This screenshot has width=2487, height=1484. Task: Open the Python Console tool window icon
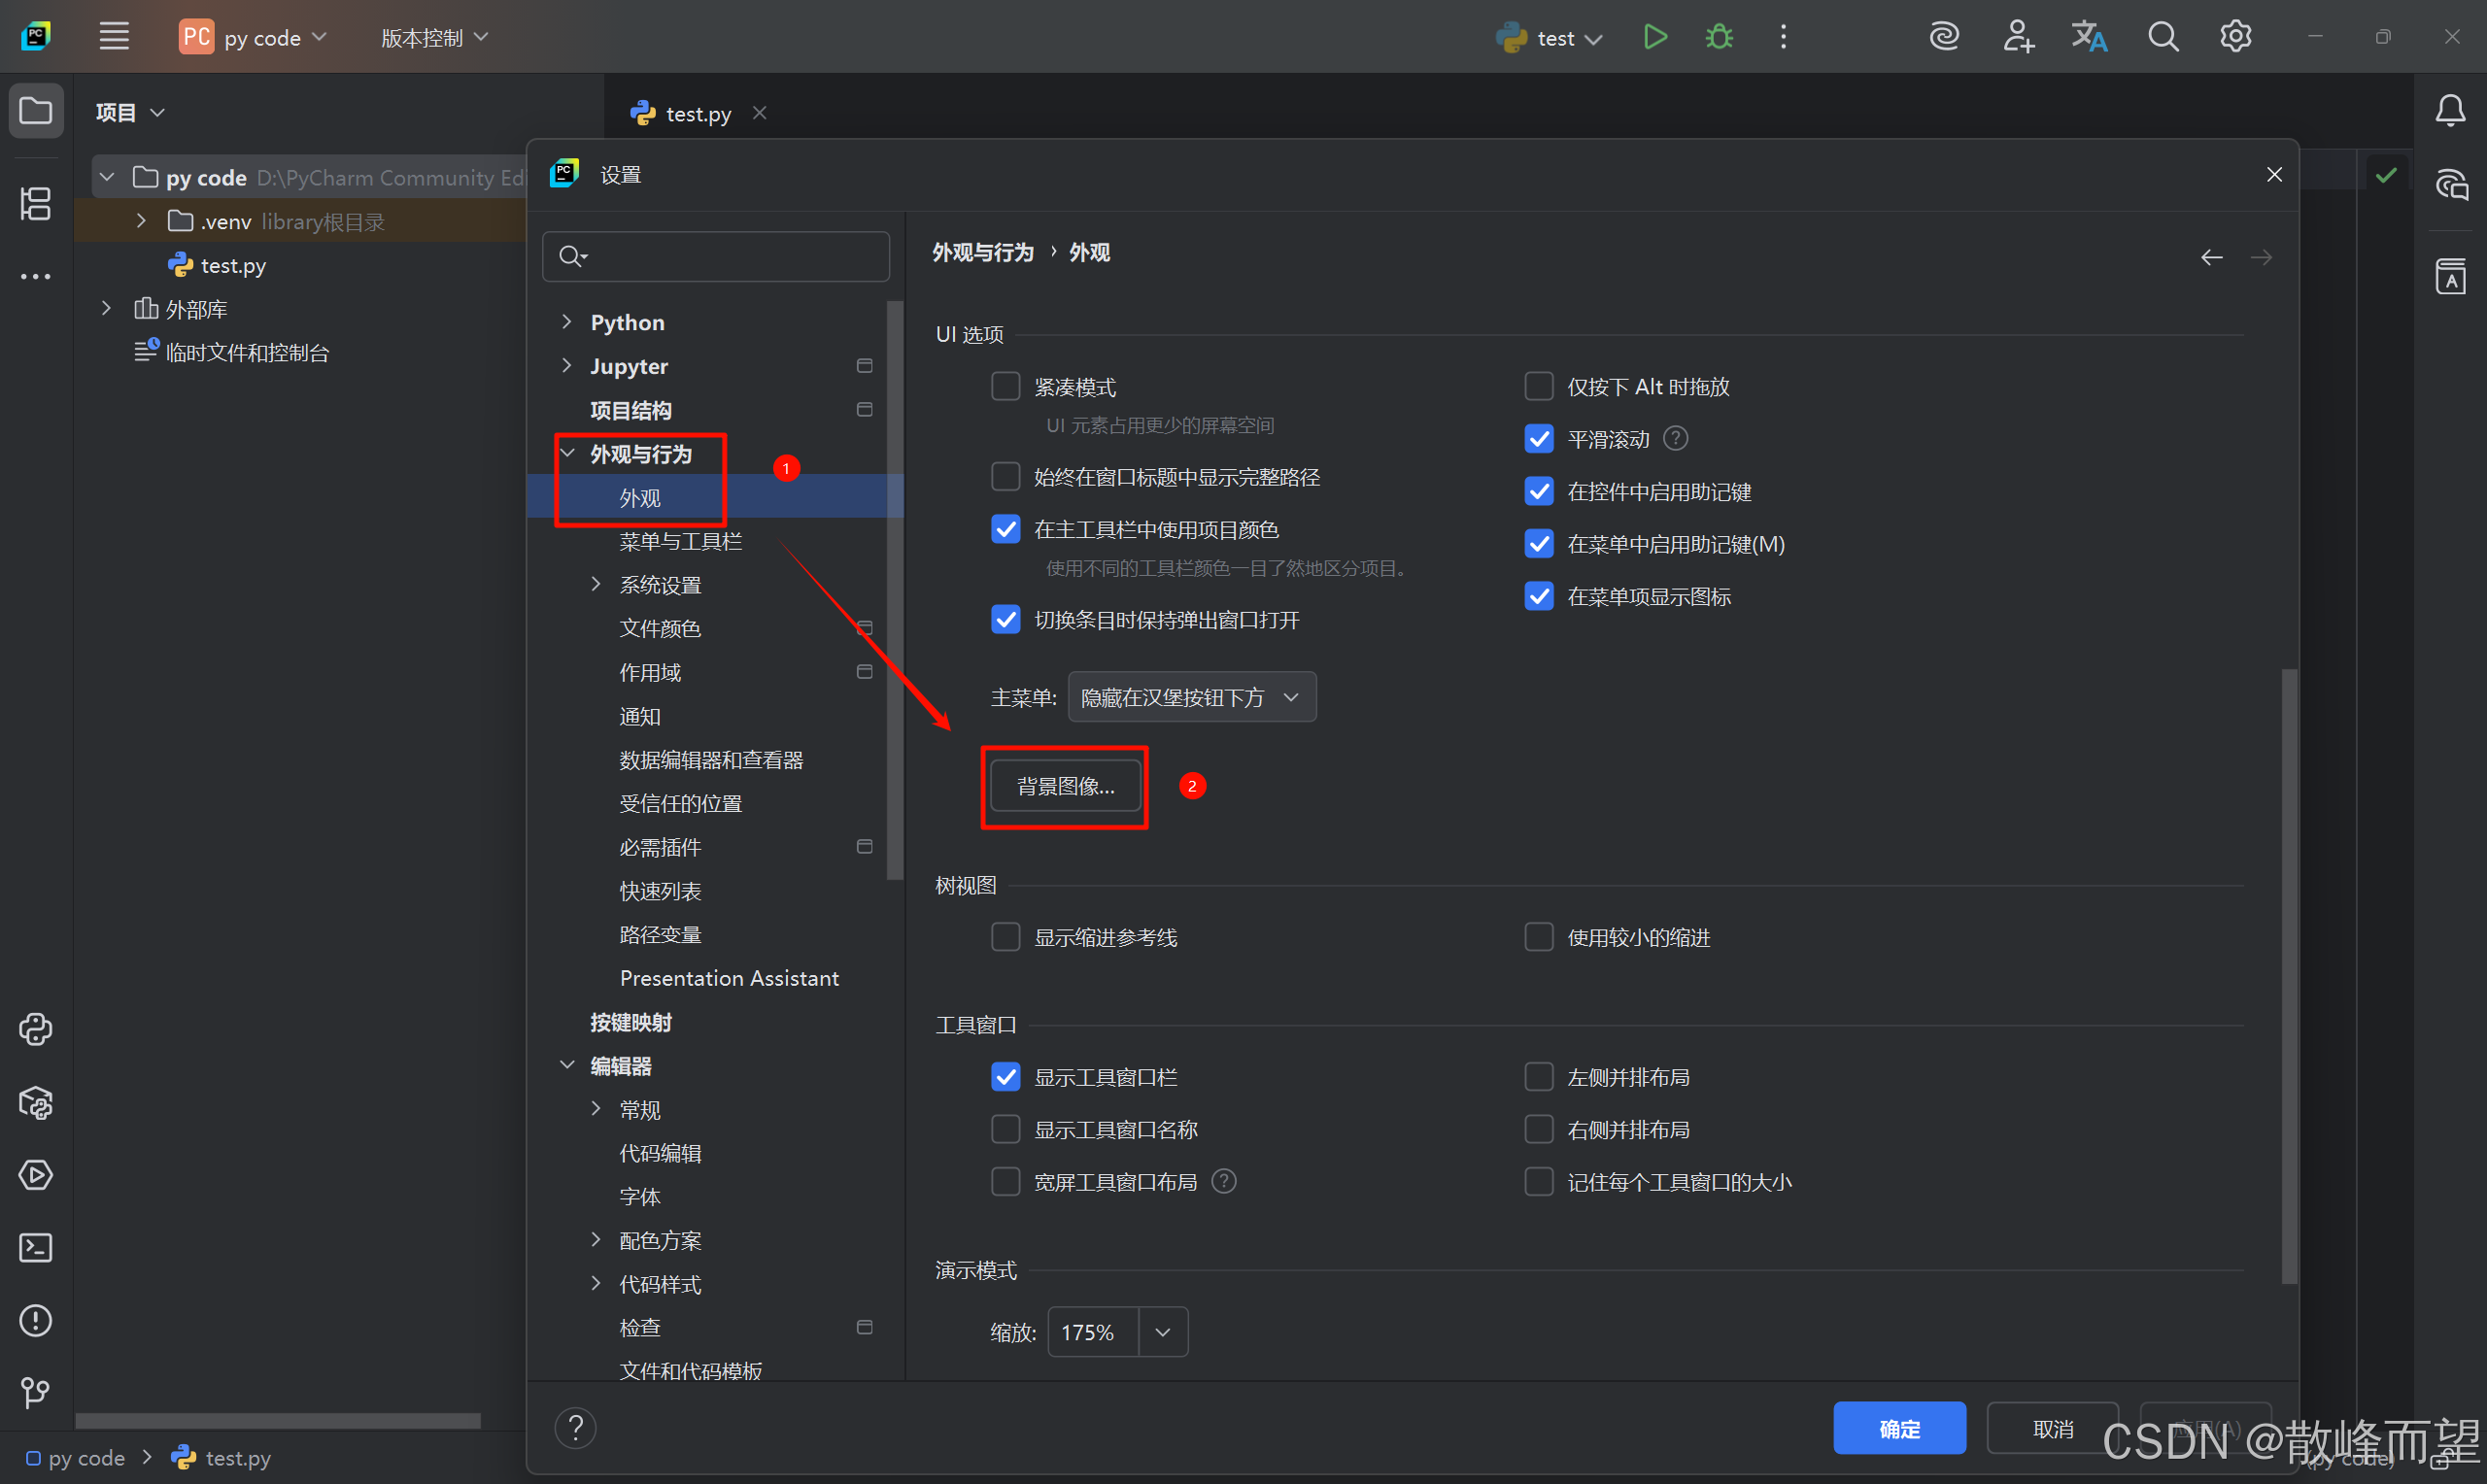coord(36,1029)
